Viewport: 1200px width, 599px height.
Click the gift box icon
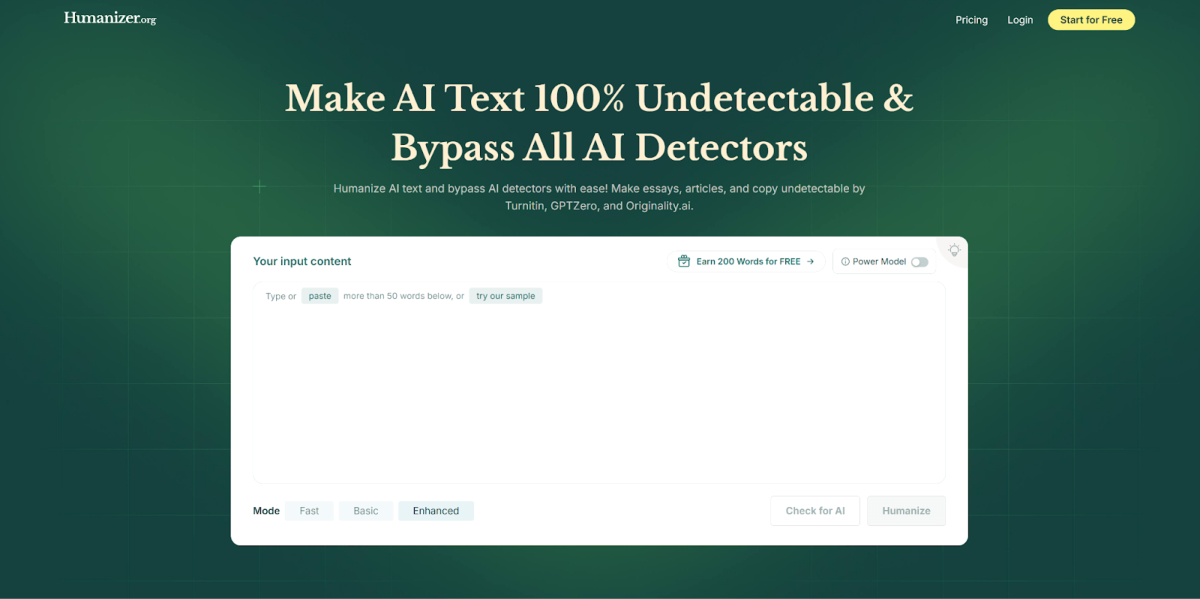[684, 261]
